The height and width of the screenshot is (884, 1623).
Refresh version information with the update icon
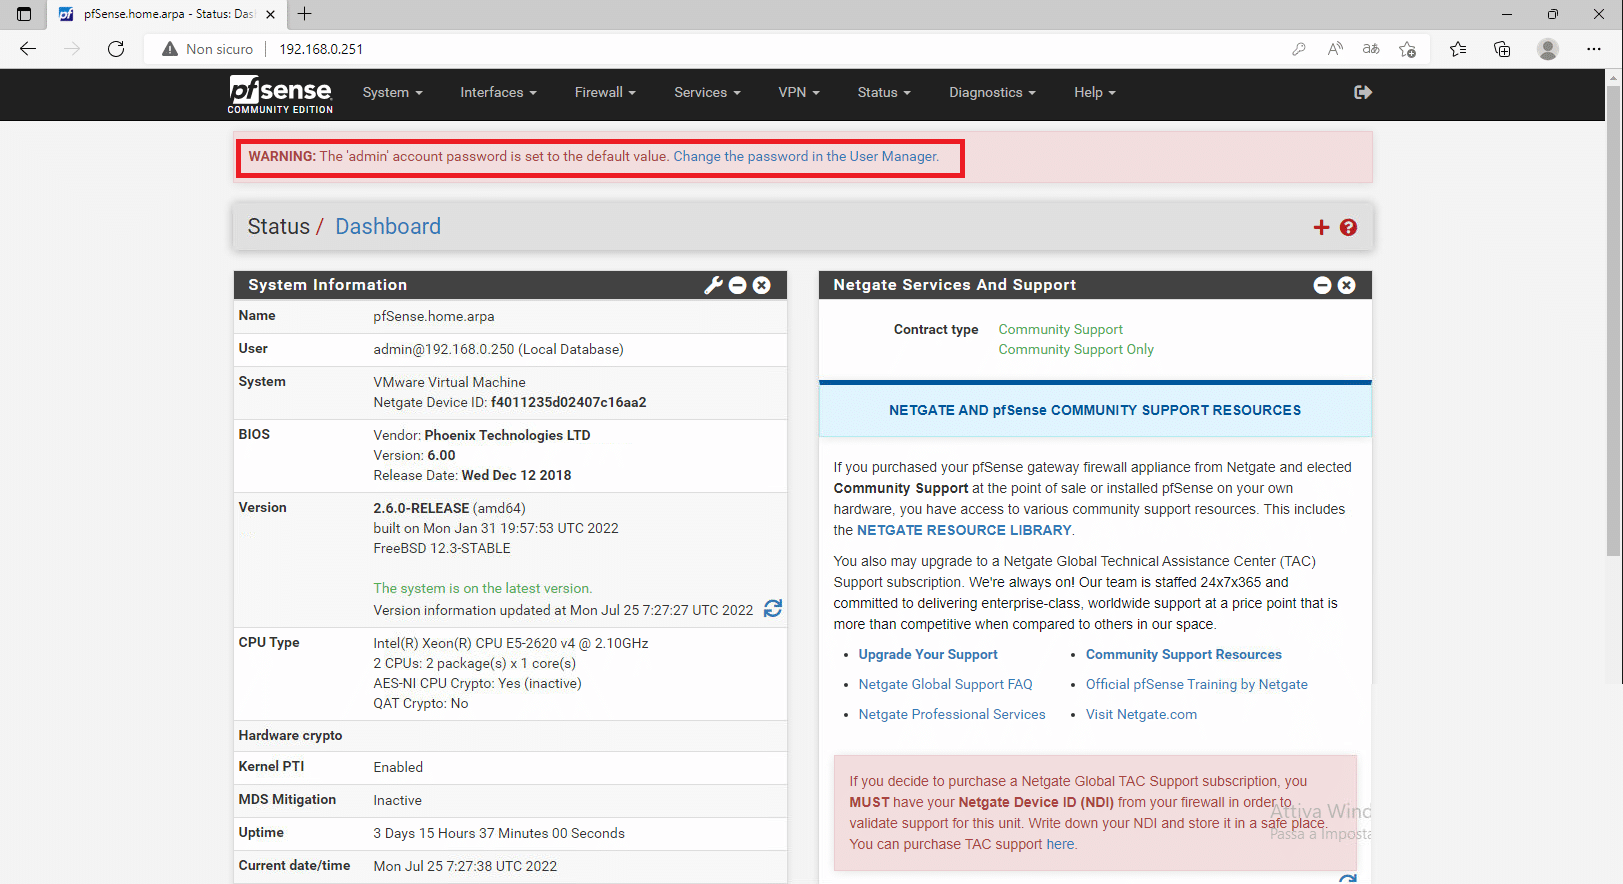(x=773, y=609)
